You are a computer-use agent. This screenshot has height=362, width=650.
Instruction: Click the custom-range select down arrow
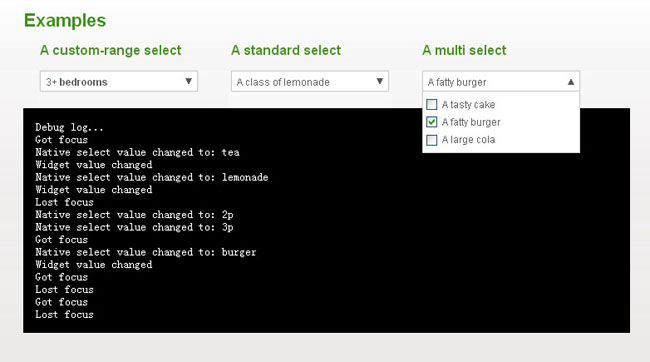pos(188,81)
